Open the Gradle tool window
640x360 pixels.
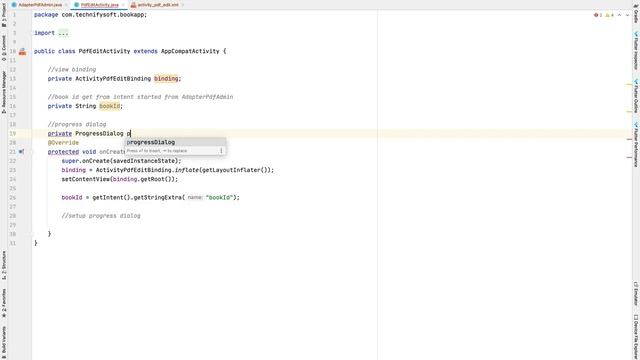636,15
